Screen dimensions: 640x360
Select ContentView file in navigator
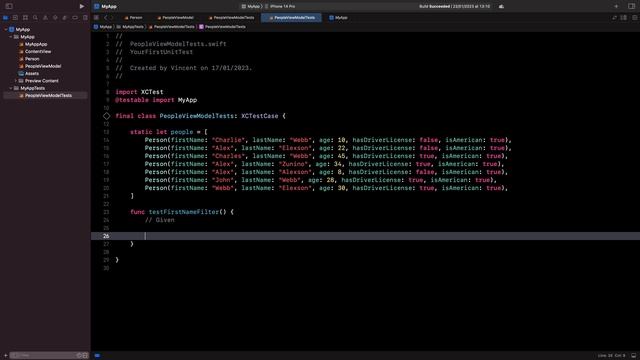(35, 51)
